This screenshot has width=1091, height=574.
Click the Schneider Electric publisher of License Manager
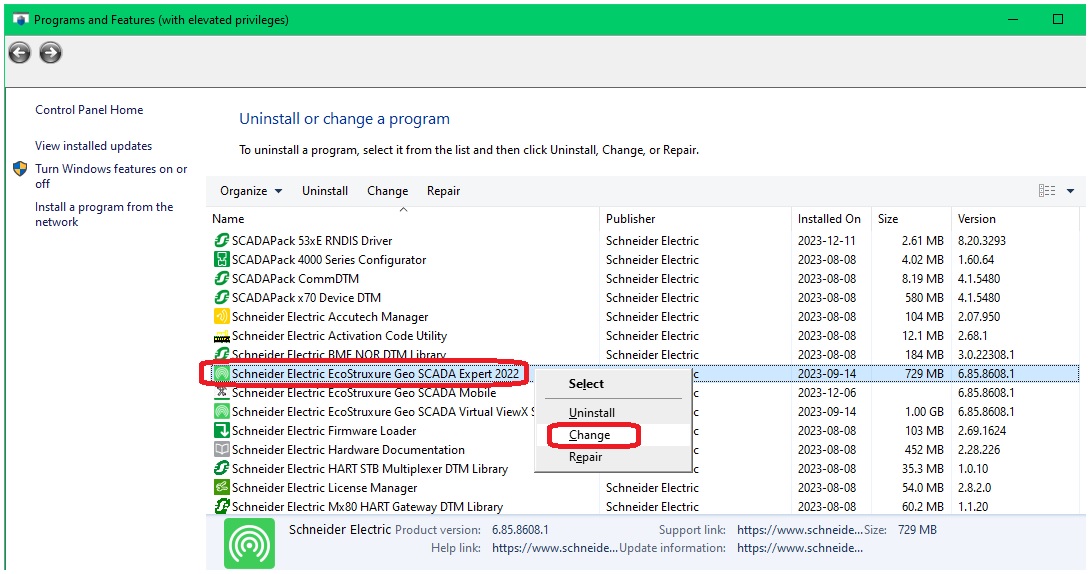(x=652, y=488)
